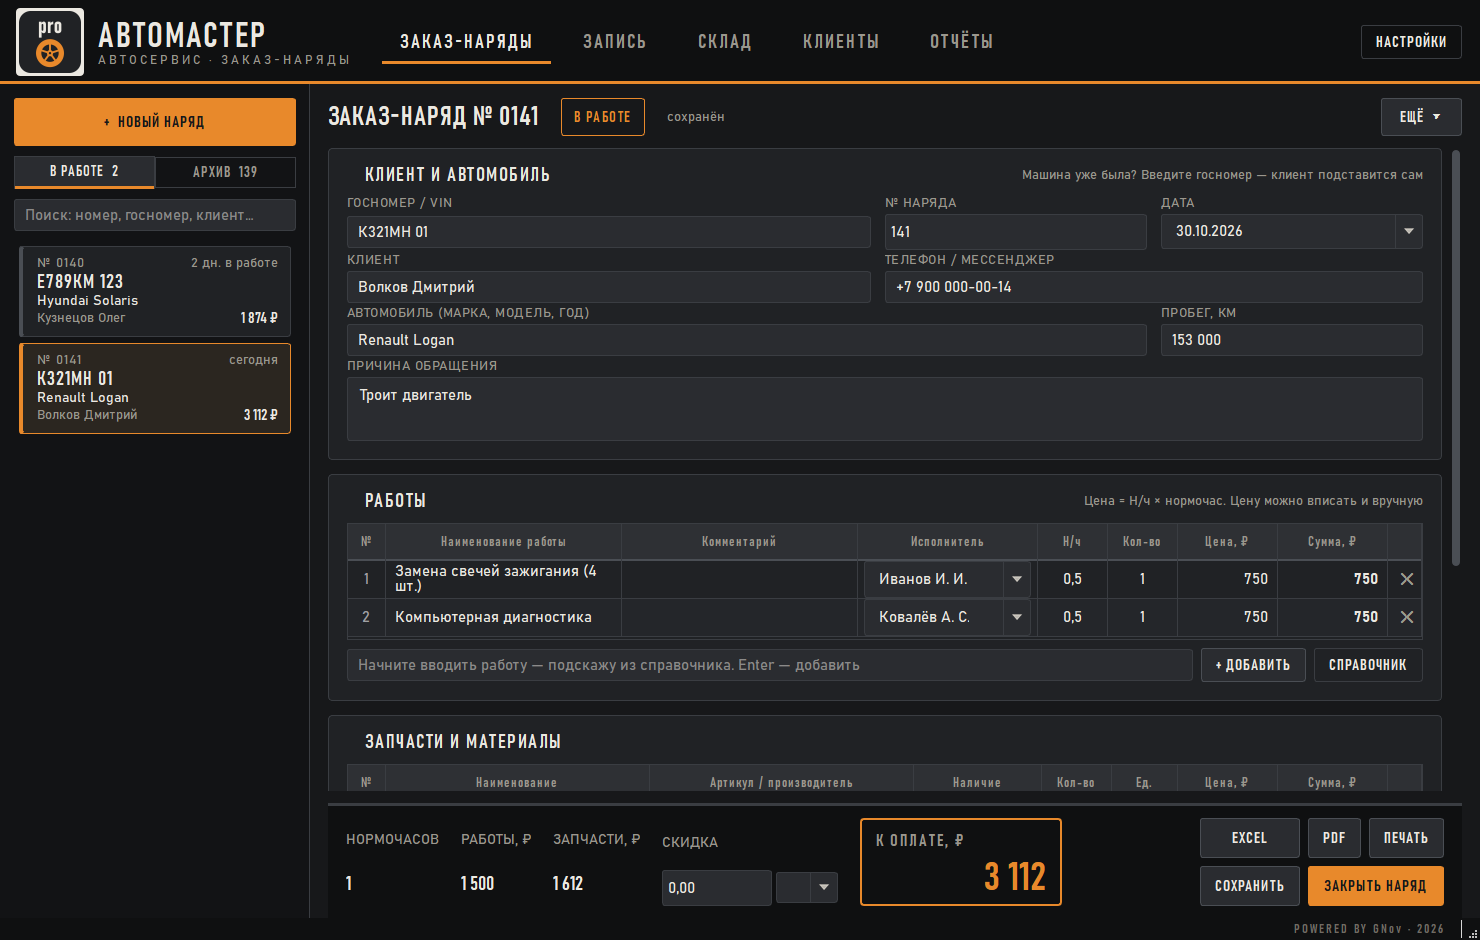Screen dimensions: 1480x940
Task: Show the В работе 2 list
Action: click(x=84, y=172)
